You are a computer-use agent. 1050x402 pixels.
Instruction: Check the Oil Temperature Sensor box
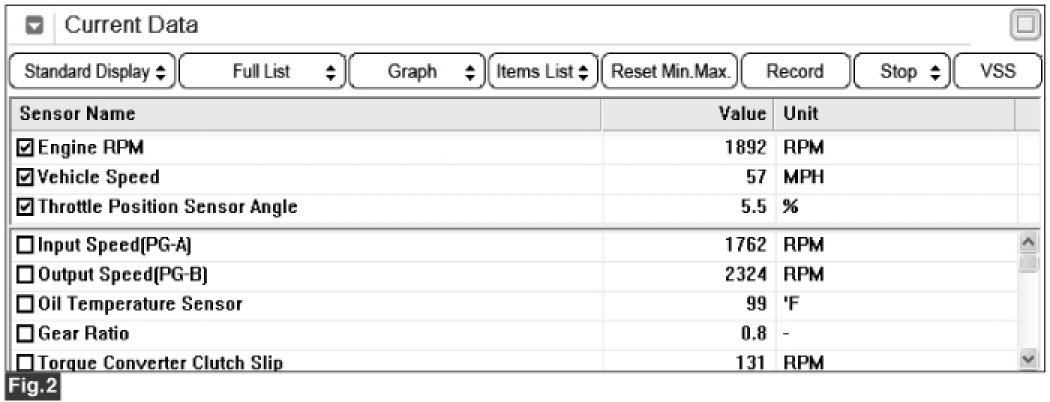tap(26, 303)
